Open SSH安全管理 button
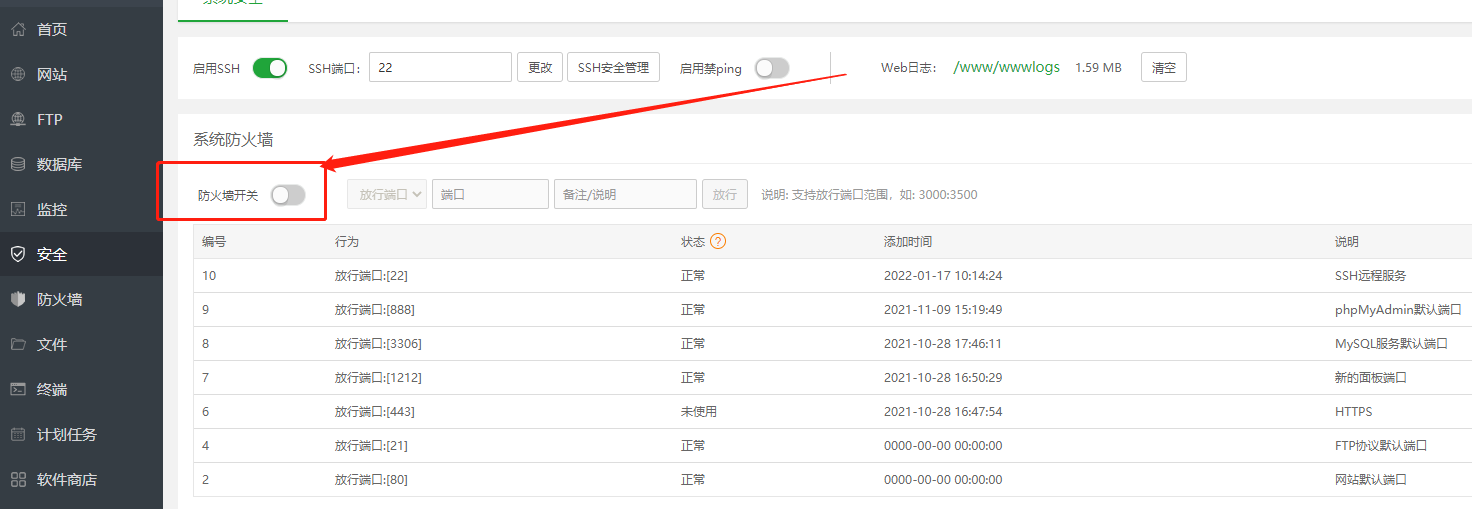1472x509 pixels. click(613, 67)
